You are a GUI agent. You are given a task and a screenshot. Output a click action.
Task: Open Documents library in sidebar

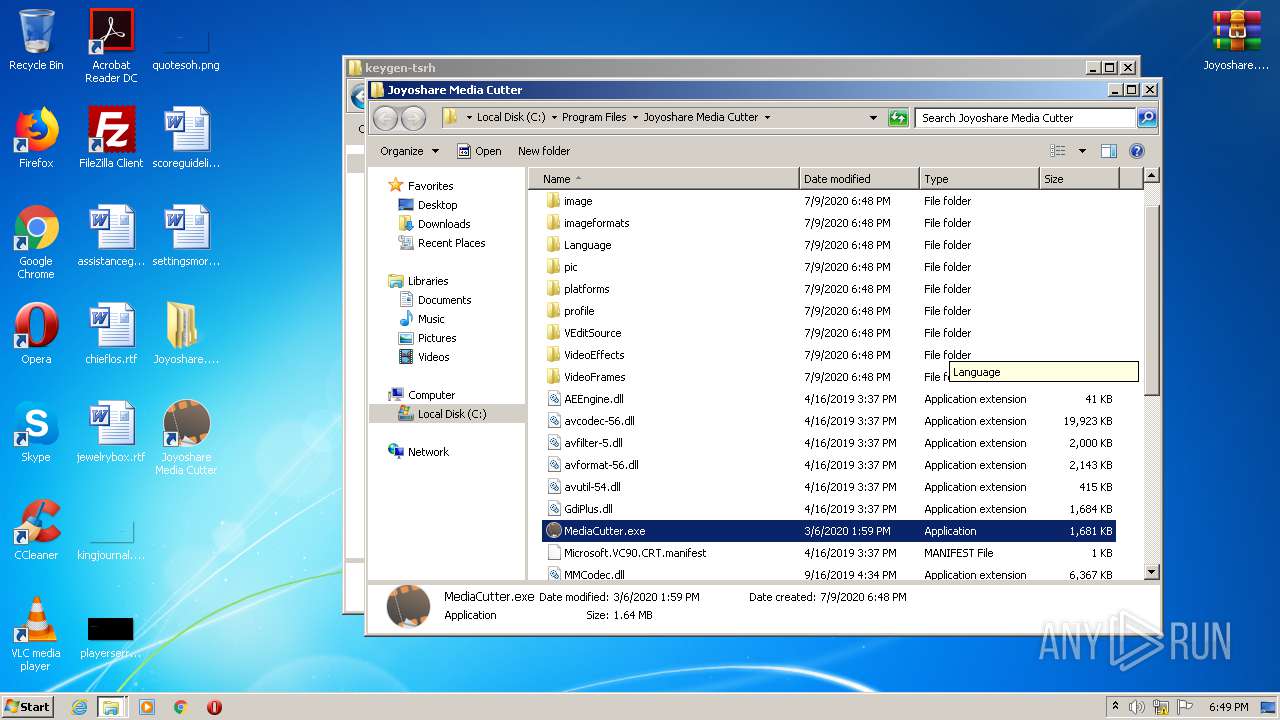pos(435,300)
